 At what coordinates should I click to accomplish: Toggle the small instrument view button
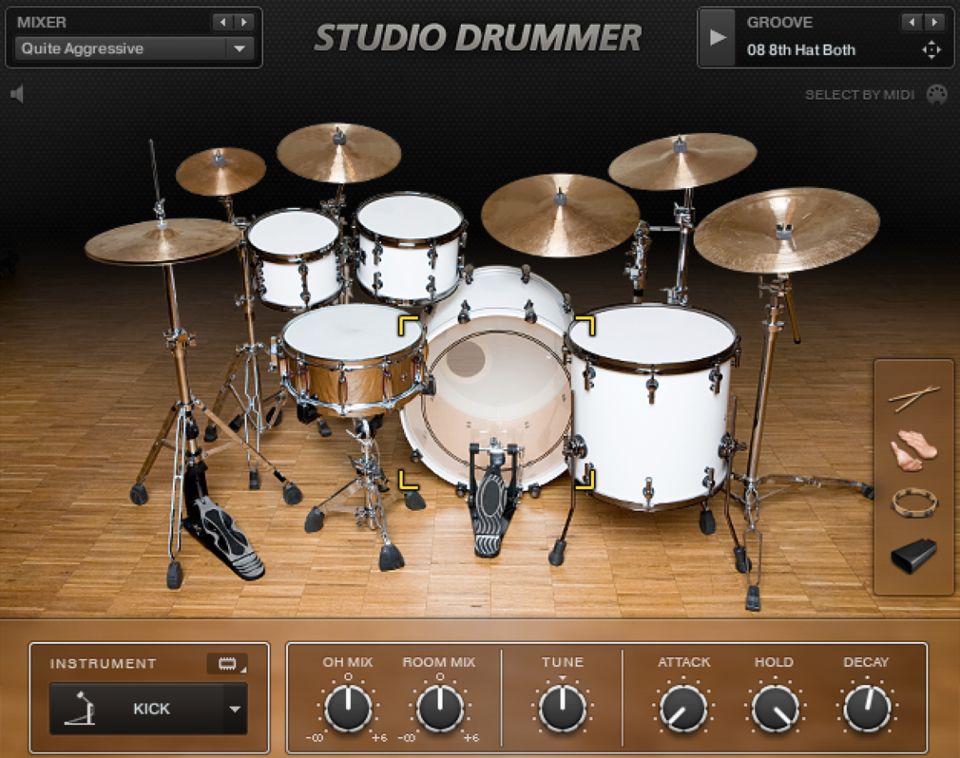click(226, 663)
